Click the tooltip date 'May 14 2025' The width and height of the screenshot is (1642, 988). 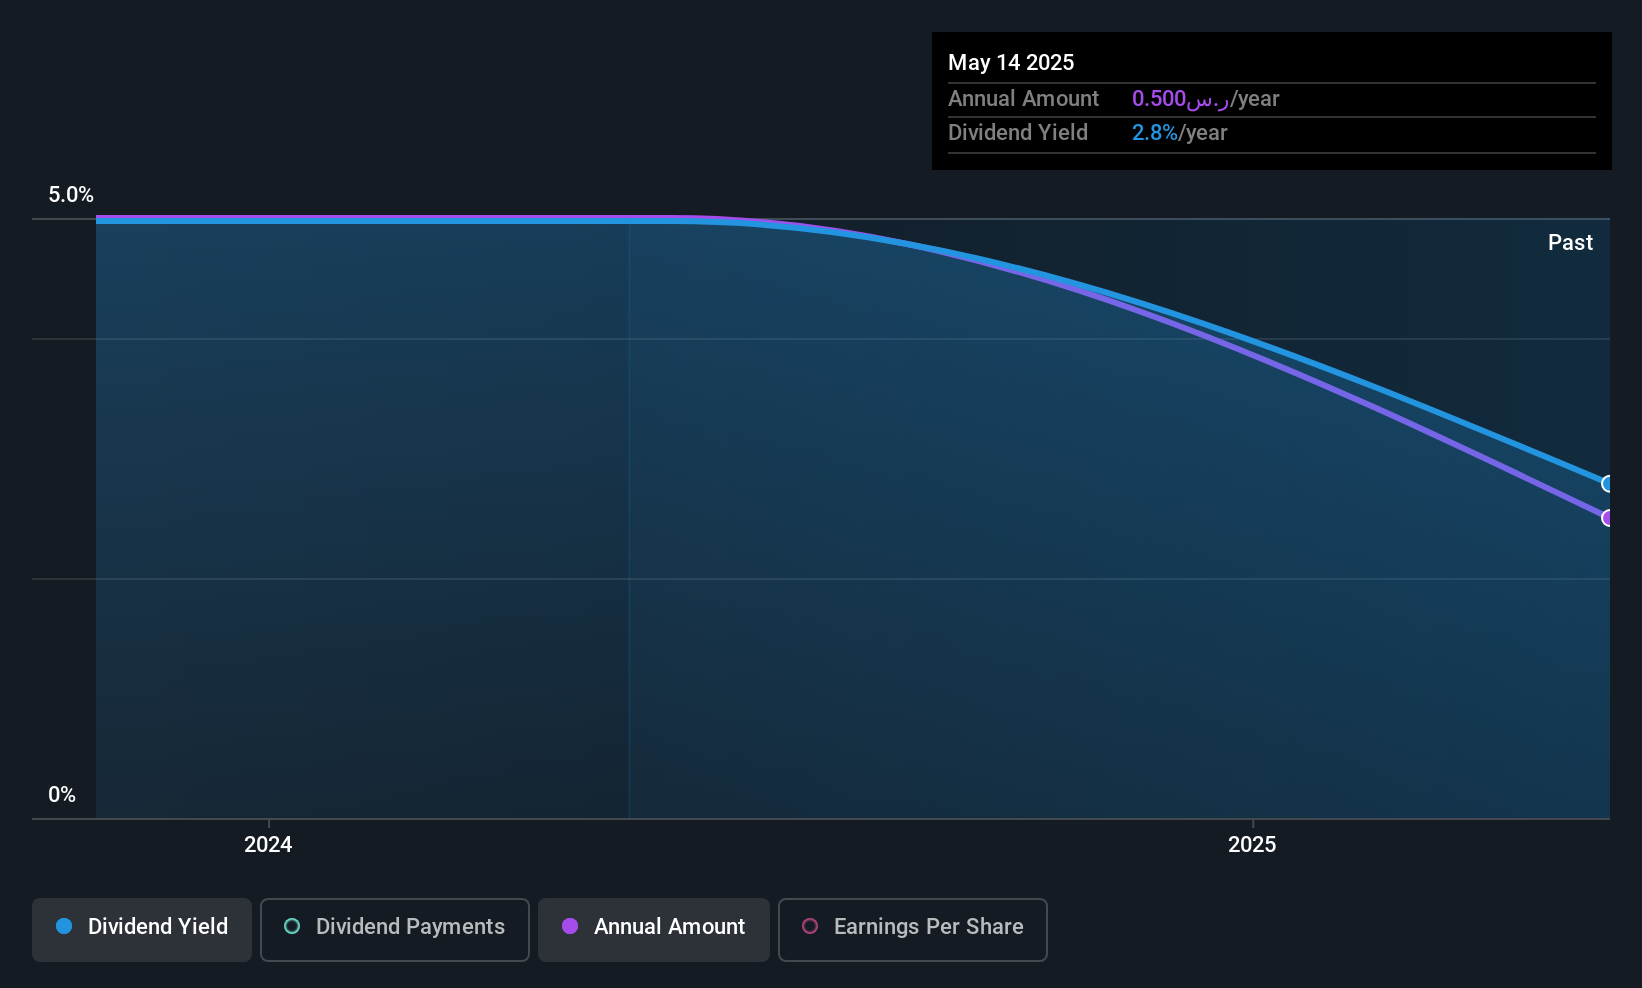tap(1011, 63)
